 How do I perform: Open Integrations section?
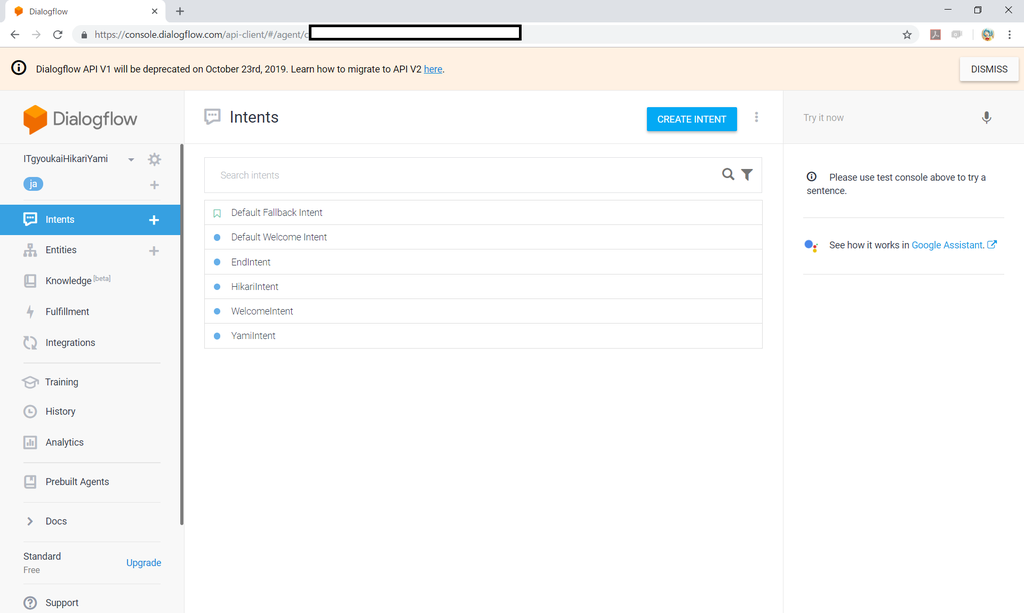[x=70, y=343]
